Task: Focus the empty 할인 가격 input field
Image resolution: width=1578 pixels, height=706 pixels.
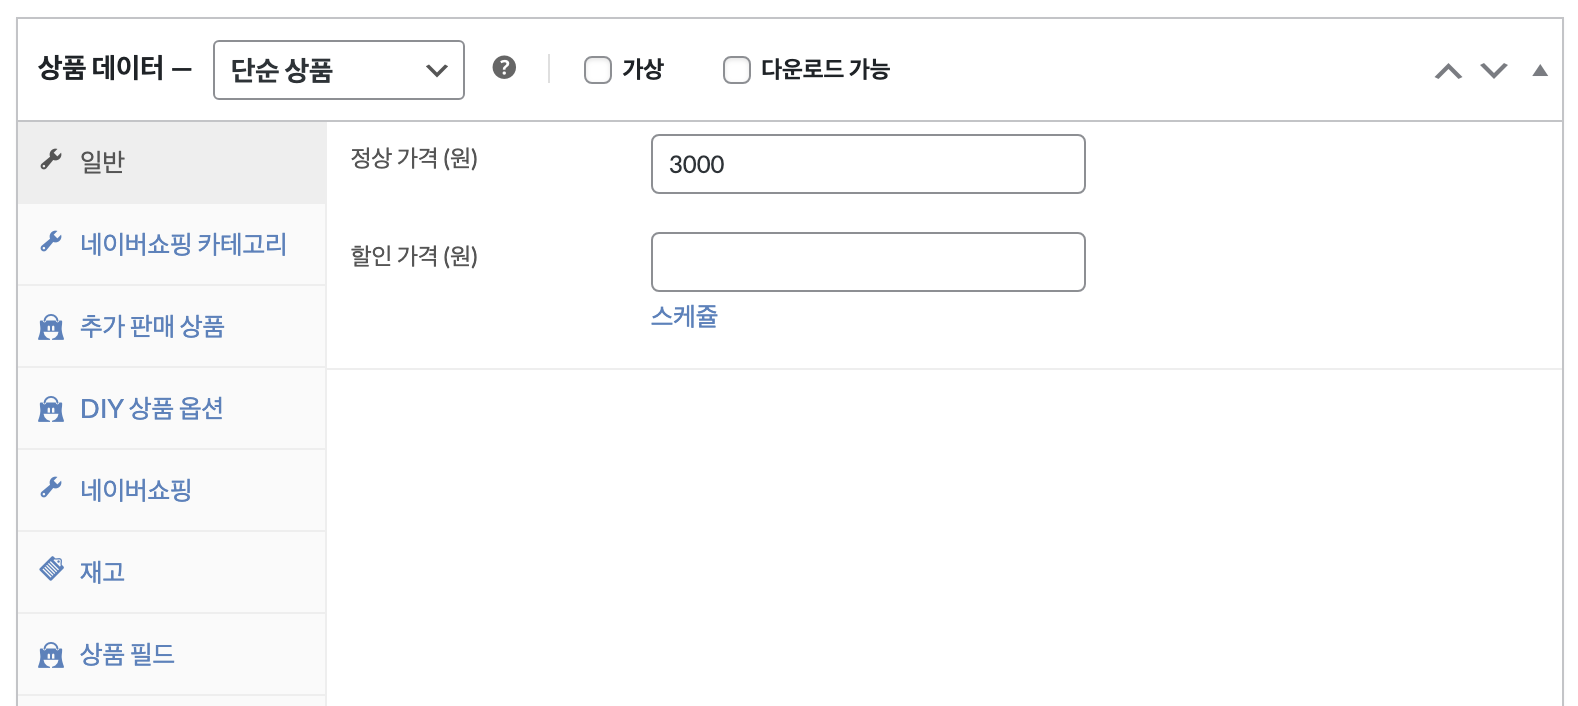Action: (x=868, y=262)
